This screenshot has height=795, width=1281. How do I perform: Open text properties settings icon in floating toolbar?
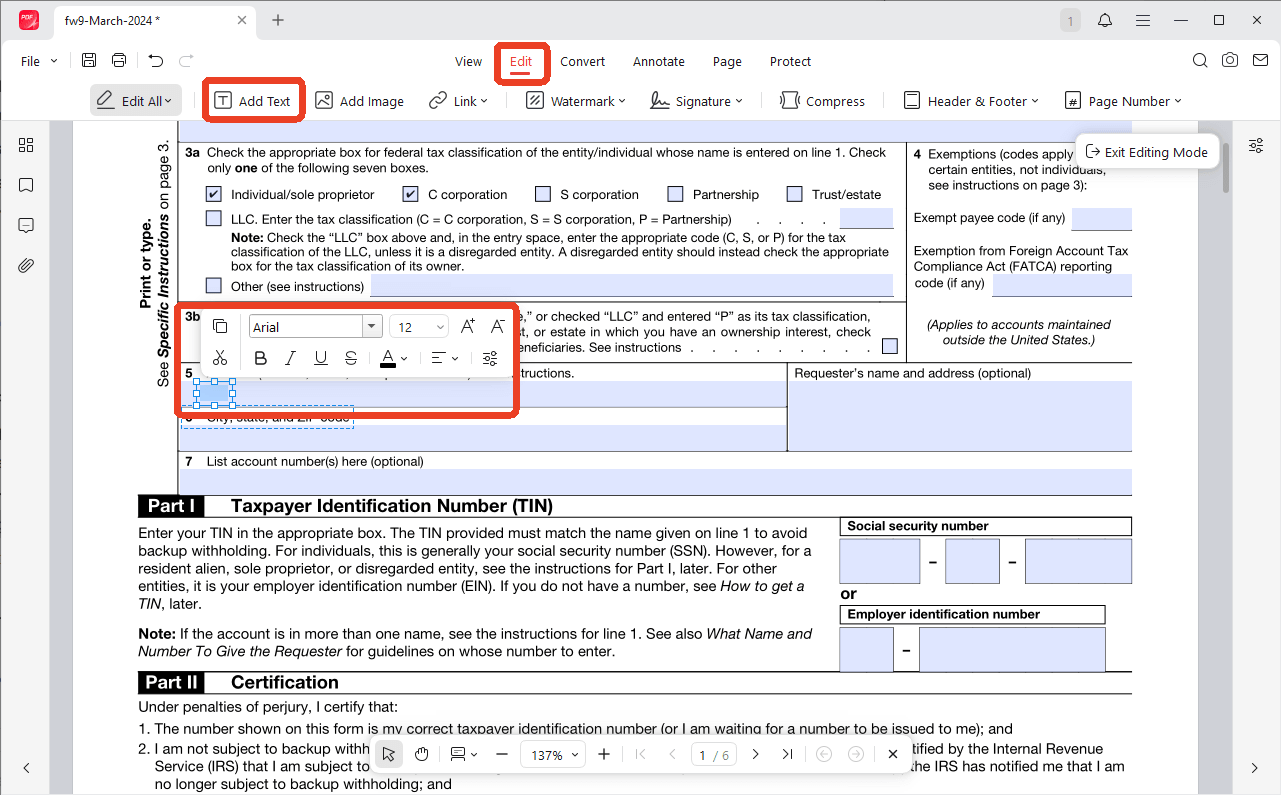(490, 358)
